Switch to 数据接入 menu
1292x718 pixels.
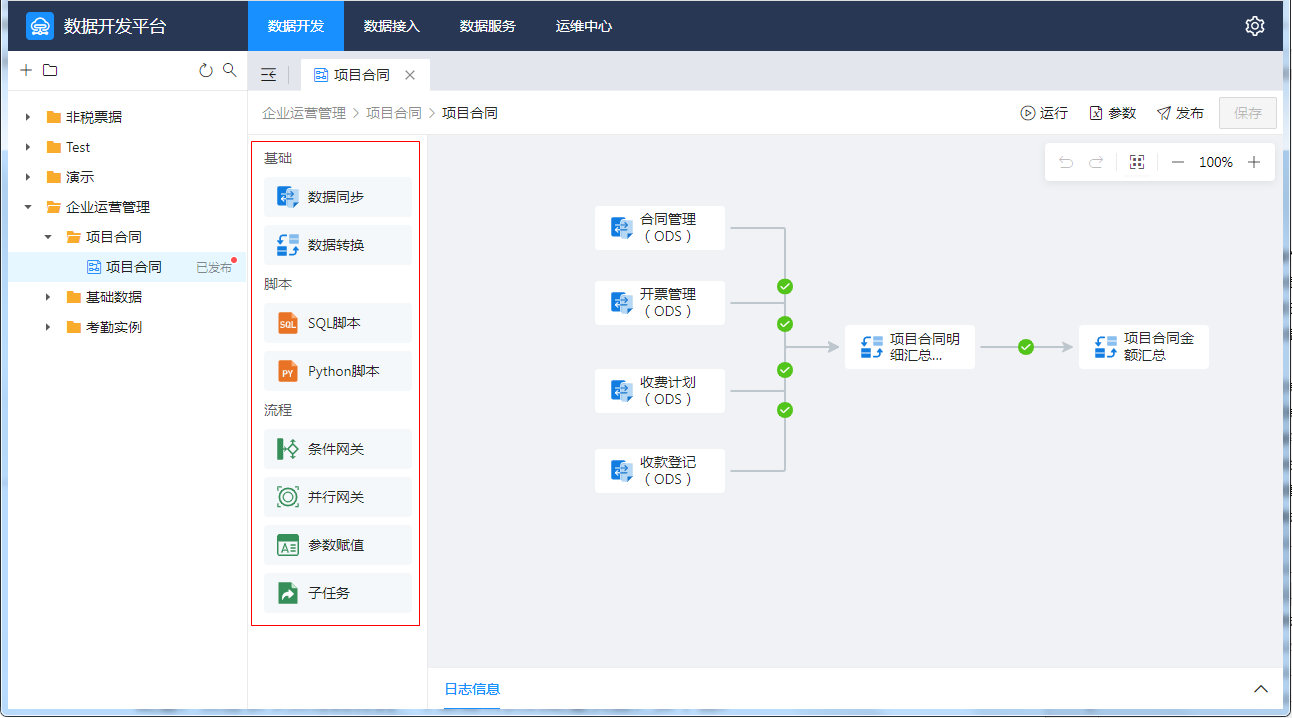[x=392, y=26]
